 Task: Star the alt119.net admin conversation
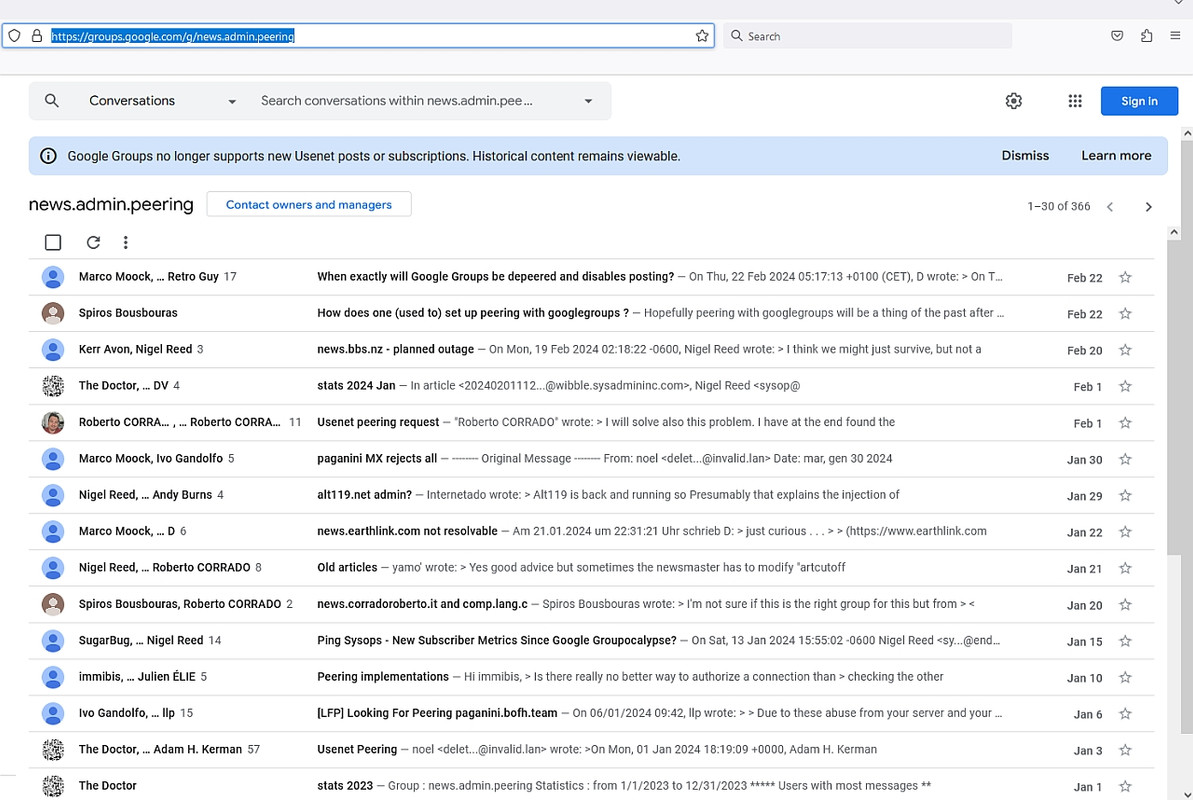(1125, 496)
